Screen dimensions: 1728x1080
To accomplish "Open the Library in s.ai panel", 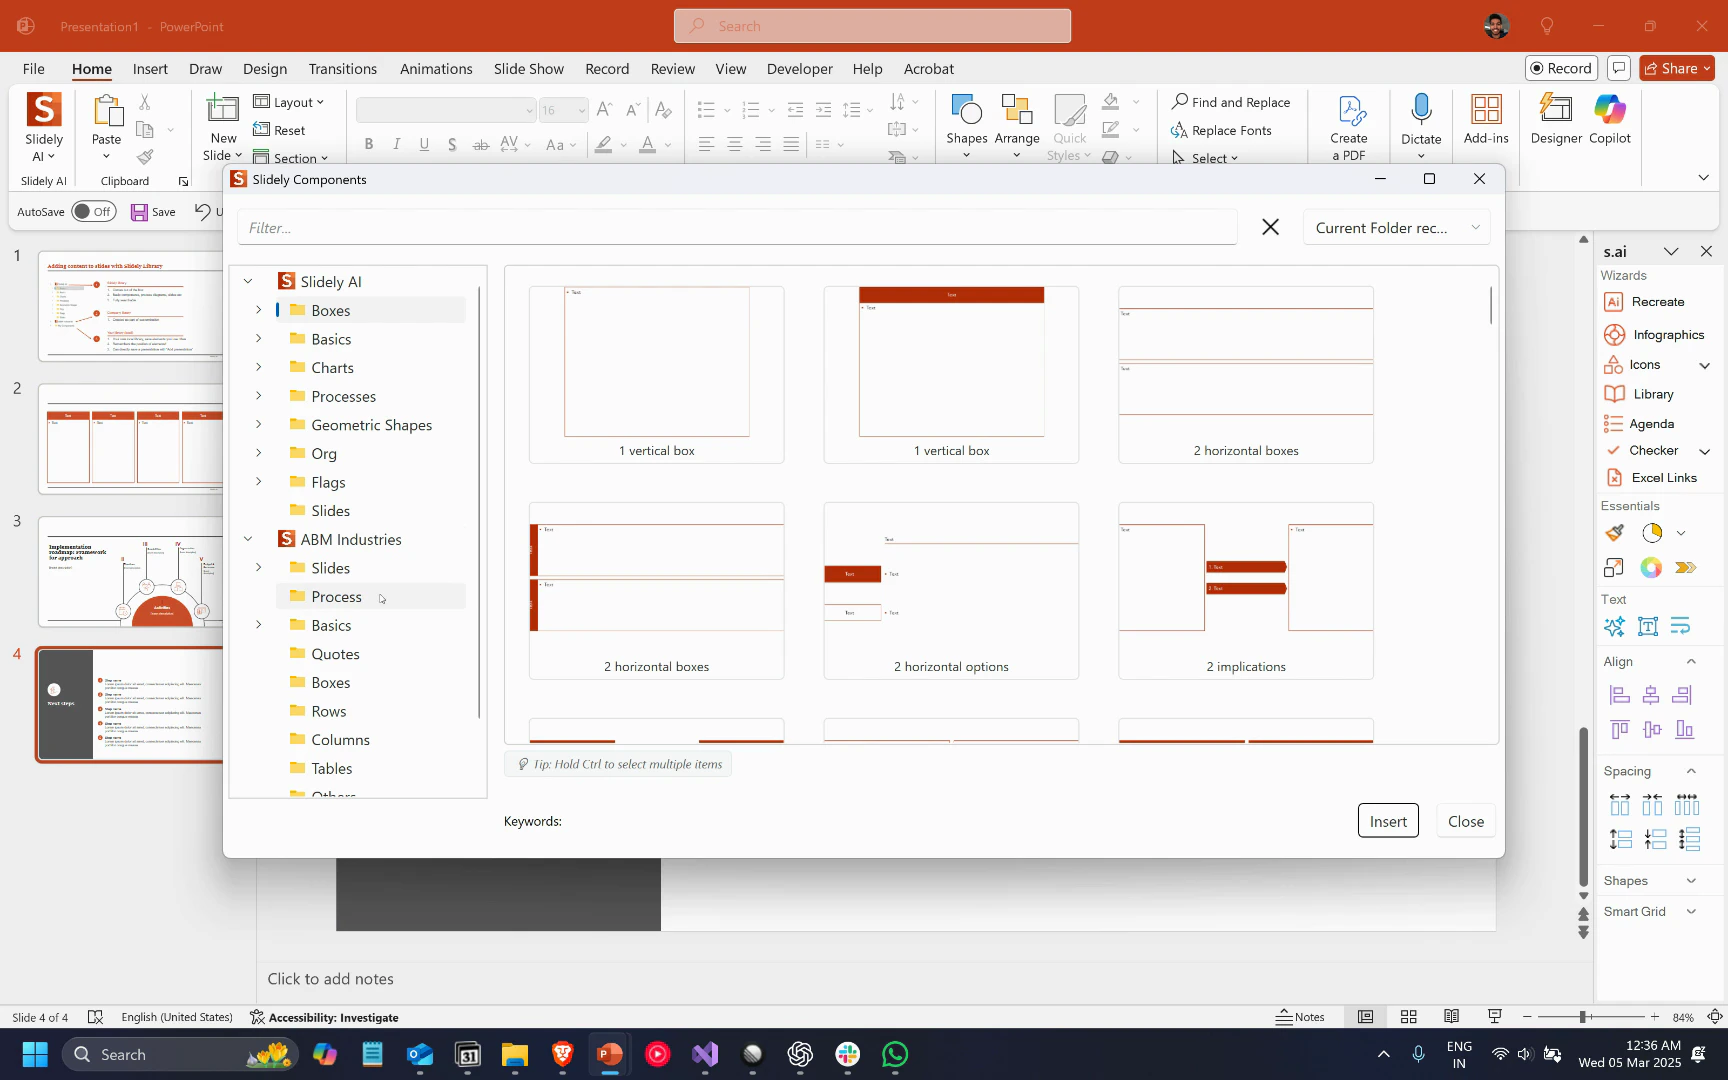I will click(1652, 394).
